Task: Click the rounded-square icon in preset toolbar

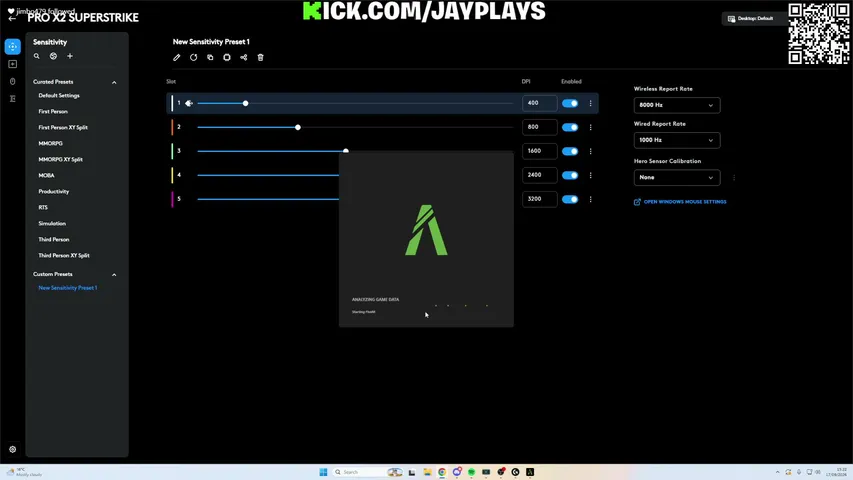Action: click(227, 57)
